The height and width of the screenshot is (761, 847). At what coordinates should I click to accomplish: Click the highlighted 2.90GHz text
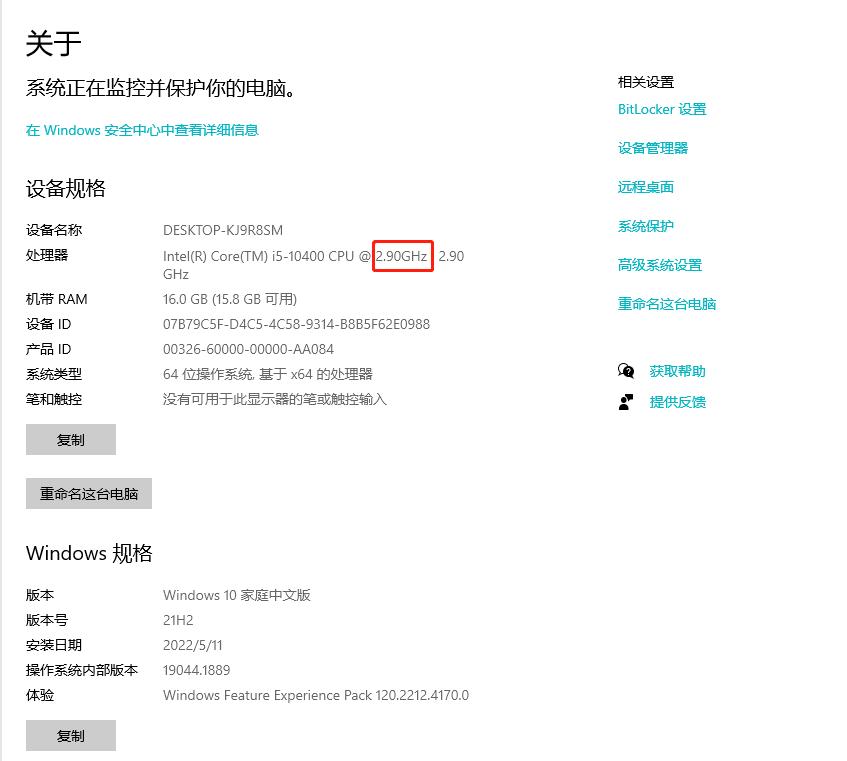point(402,257)
